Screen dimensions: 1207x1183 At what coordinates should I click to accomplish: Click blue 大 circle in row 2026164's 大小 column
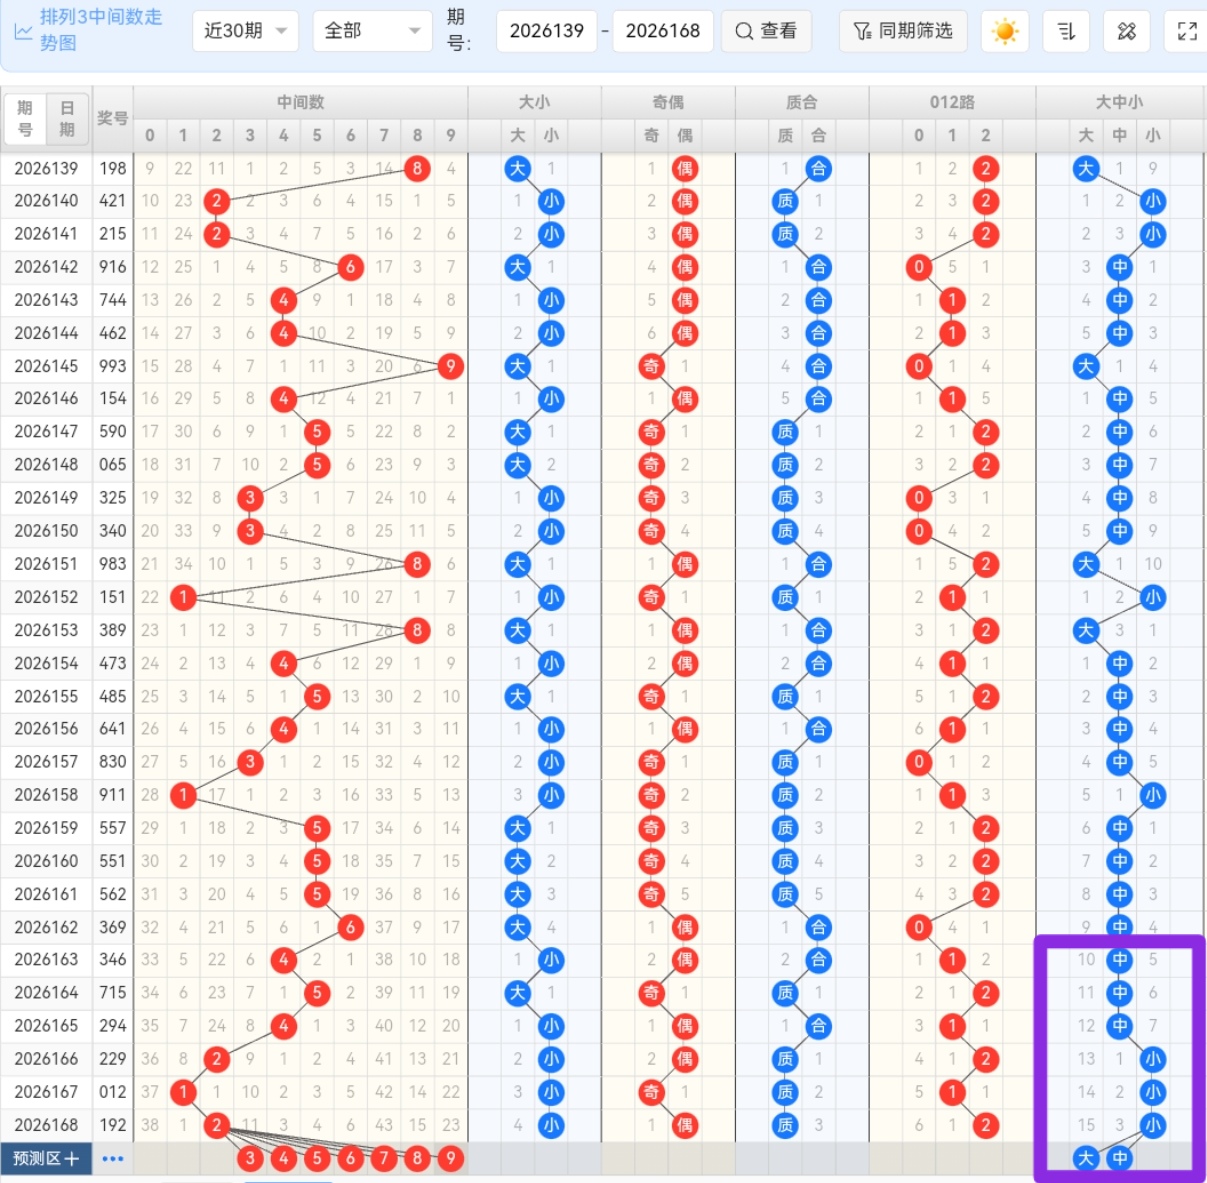pyautogui.click(x=518, y=993)
